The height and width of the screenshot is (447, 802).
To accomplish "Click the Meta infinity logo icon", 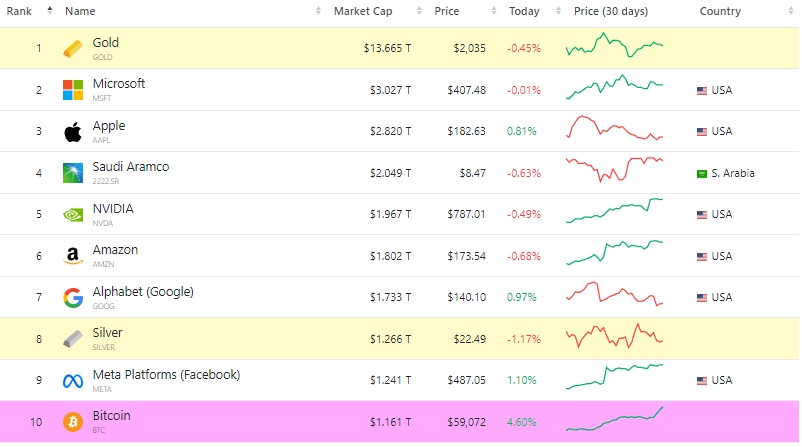I will point(73,381).
